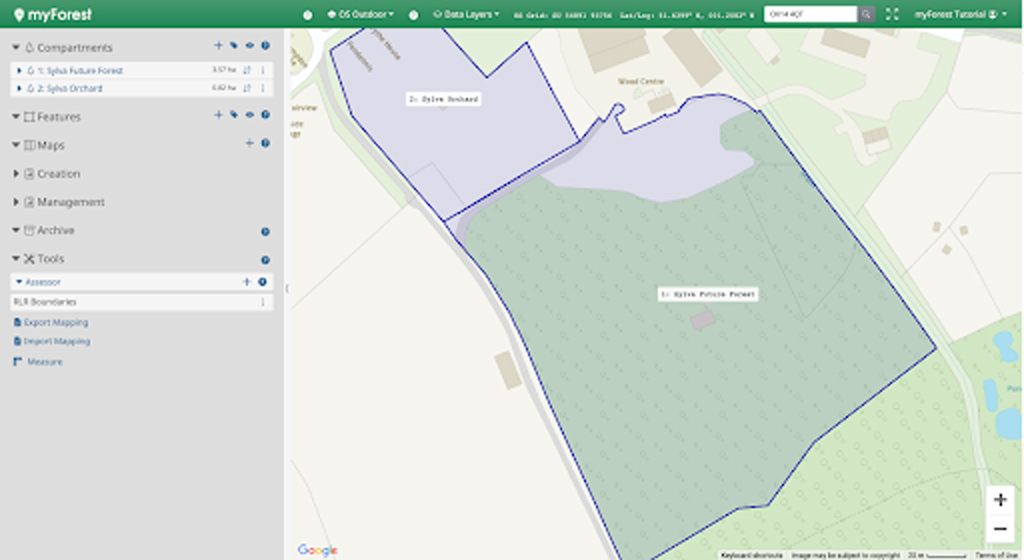The image size is (1024, 560).
Task: Open the RLR Boundaries options menu
Action: point(263,302)
